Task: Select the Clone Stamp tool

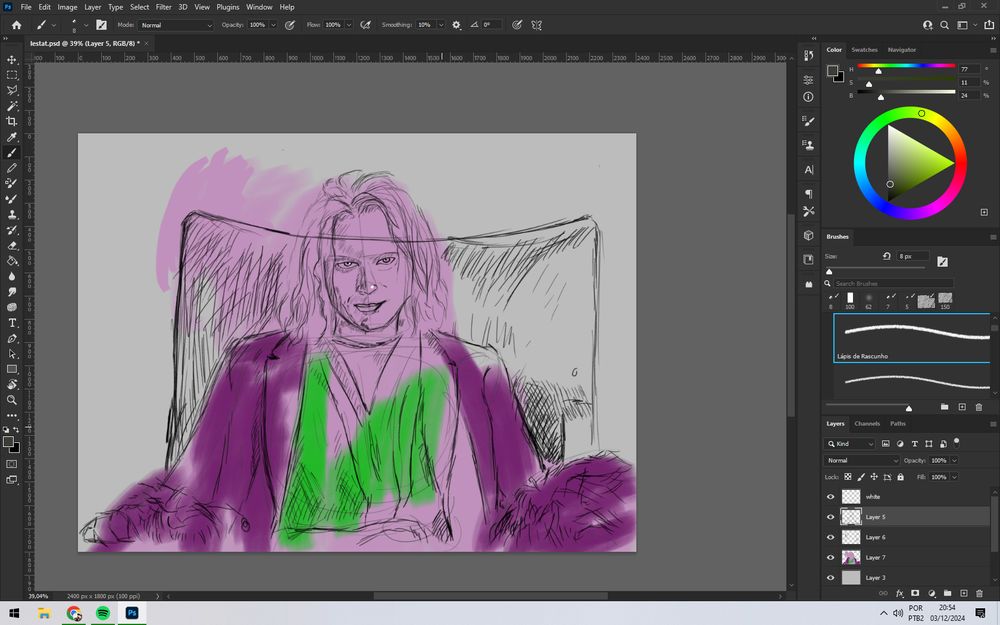Action: (11, 215)
